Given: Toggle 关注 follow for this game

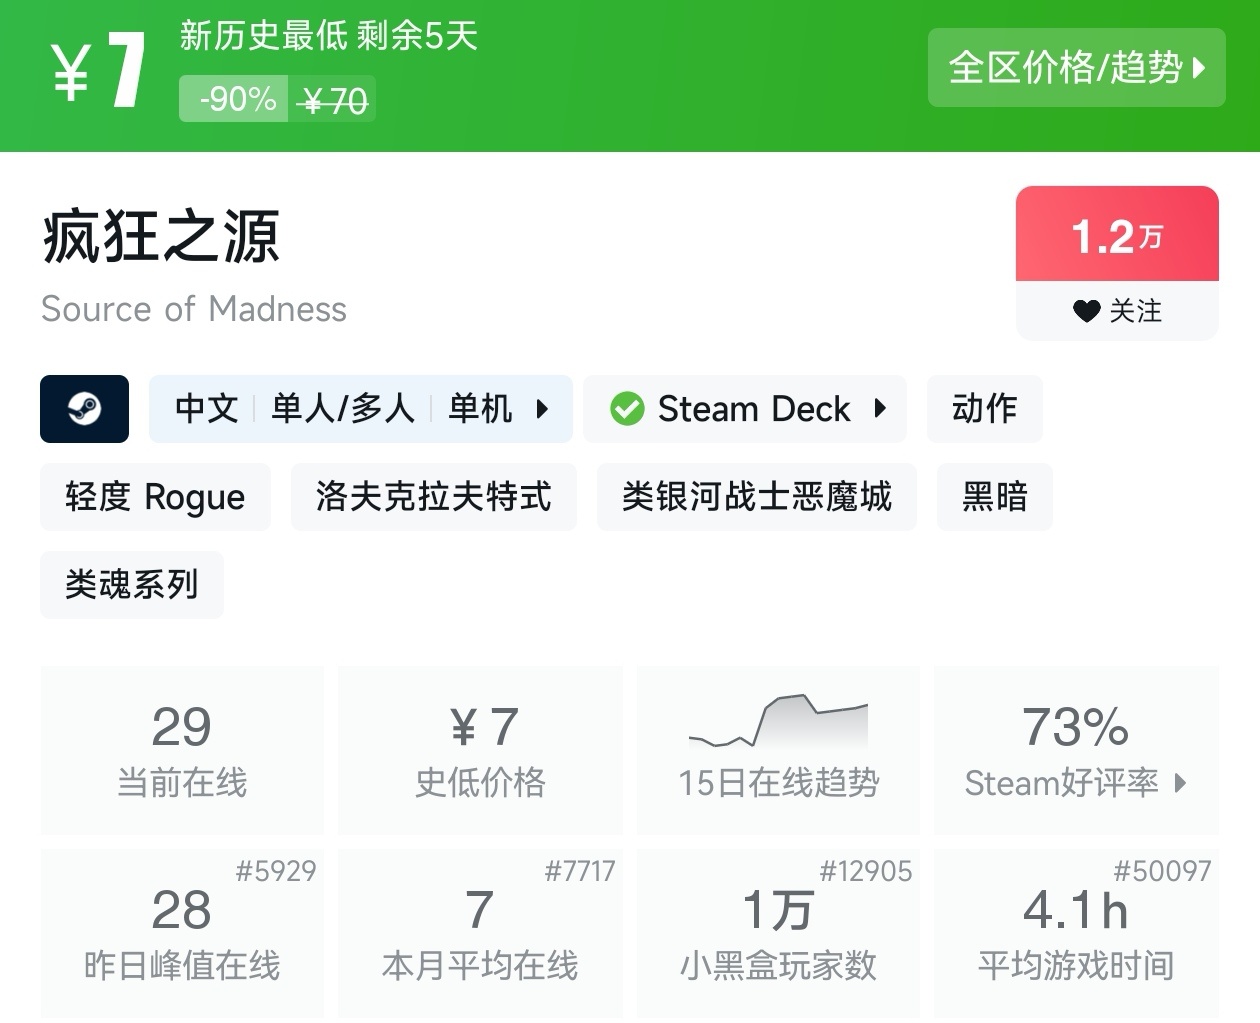Looking at the screenshot, I should click(x=1117, y=311).
